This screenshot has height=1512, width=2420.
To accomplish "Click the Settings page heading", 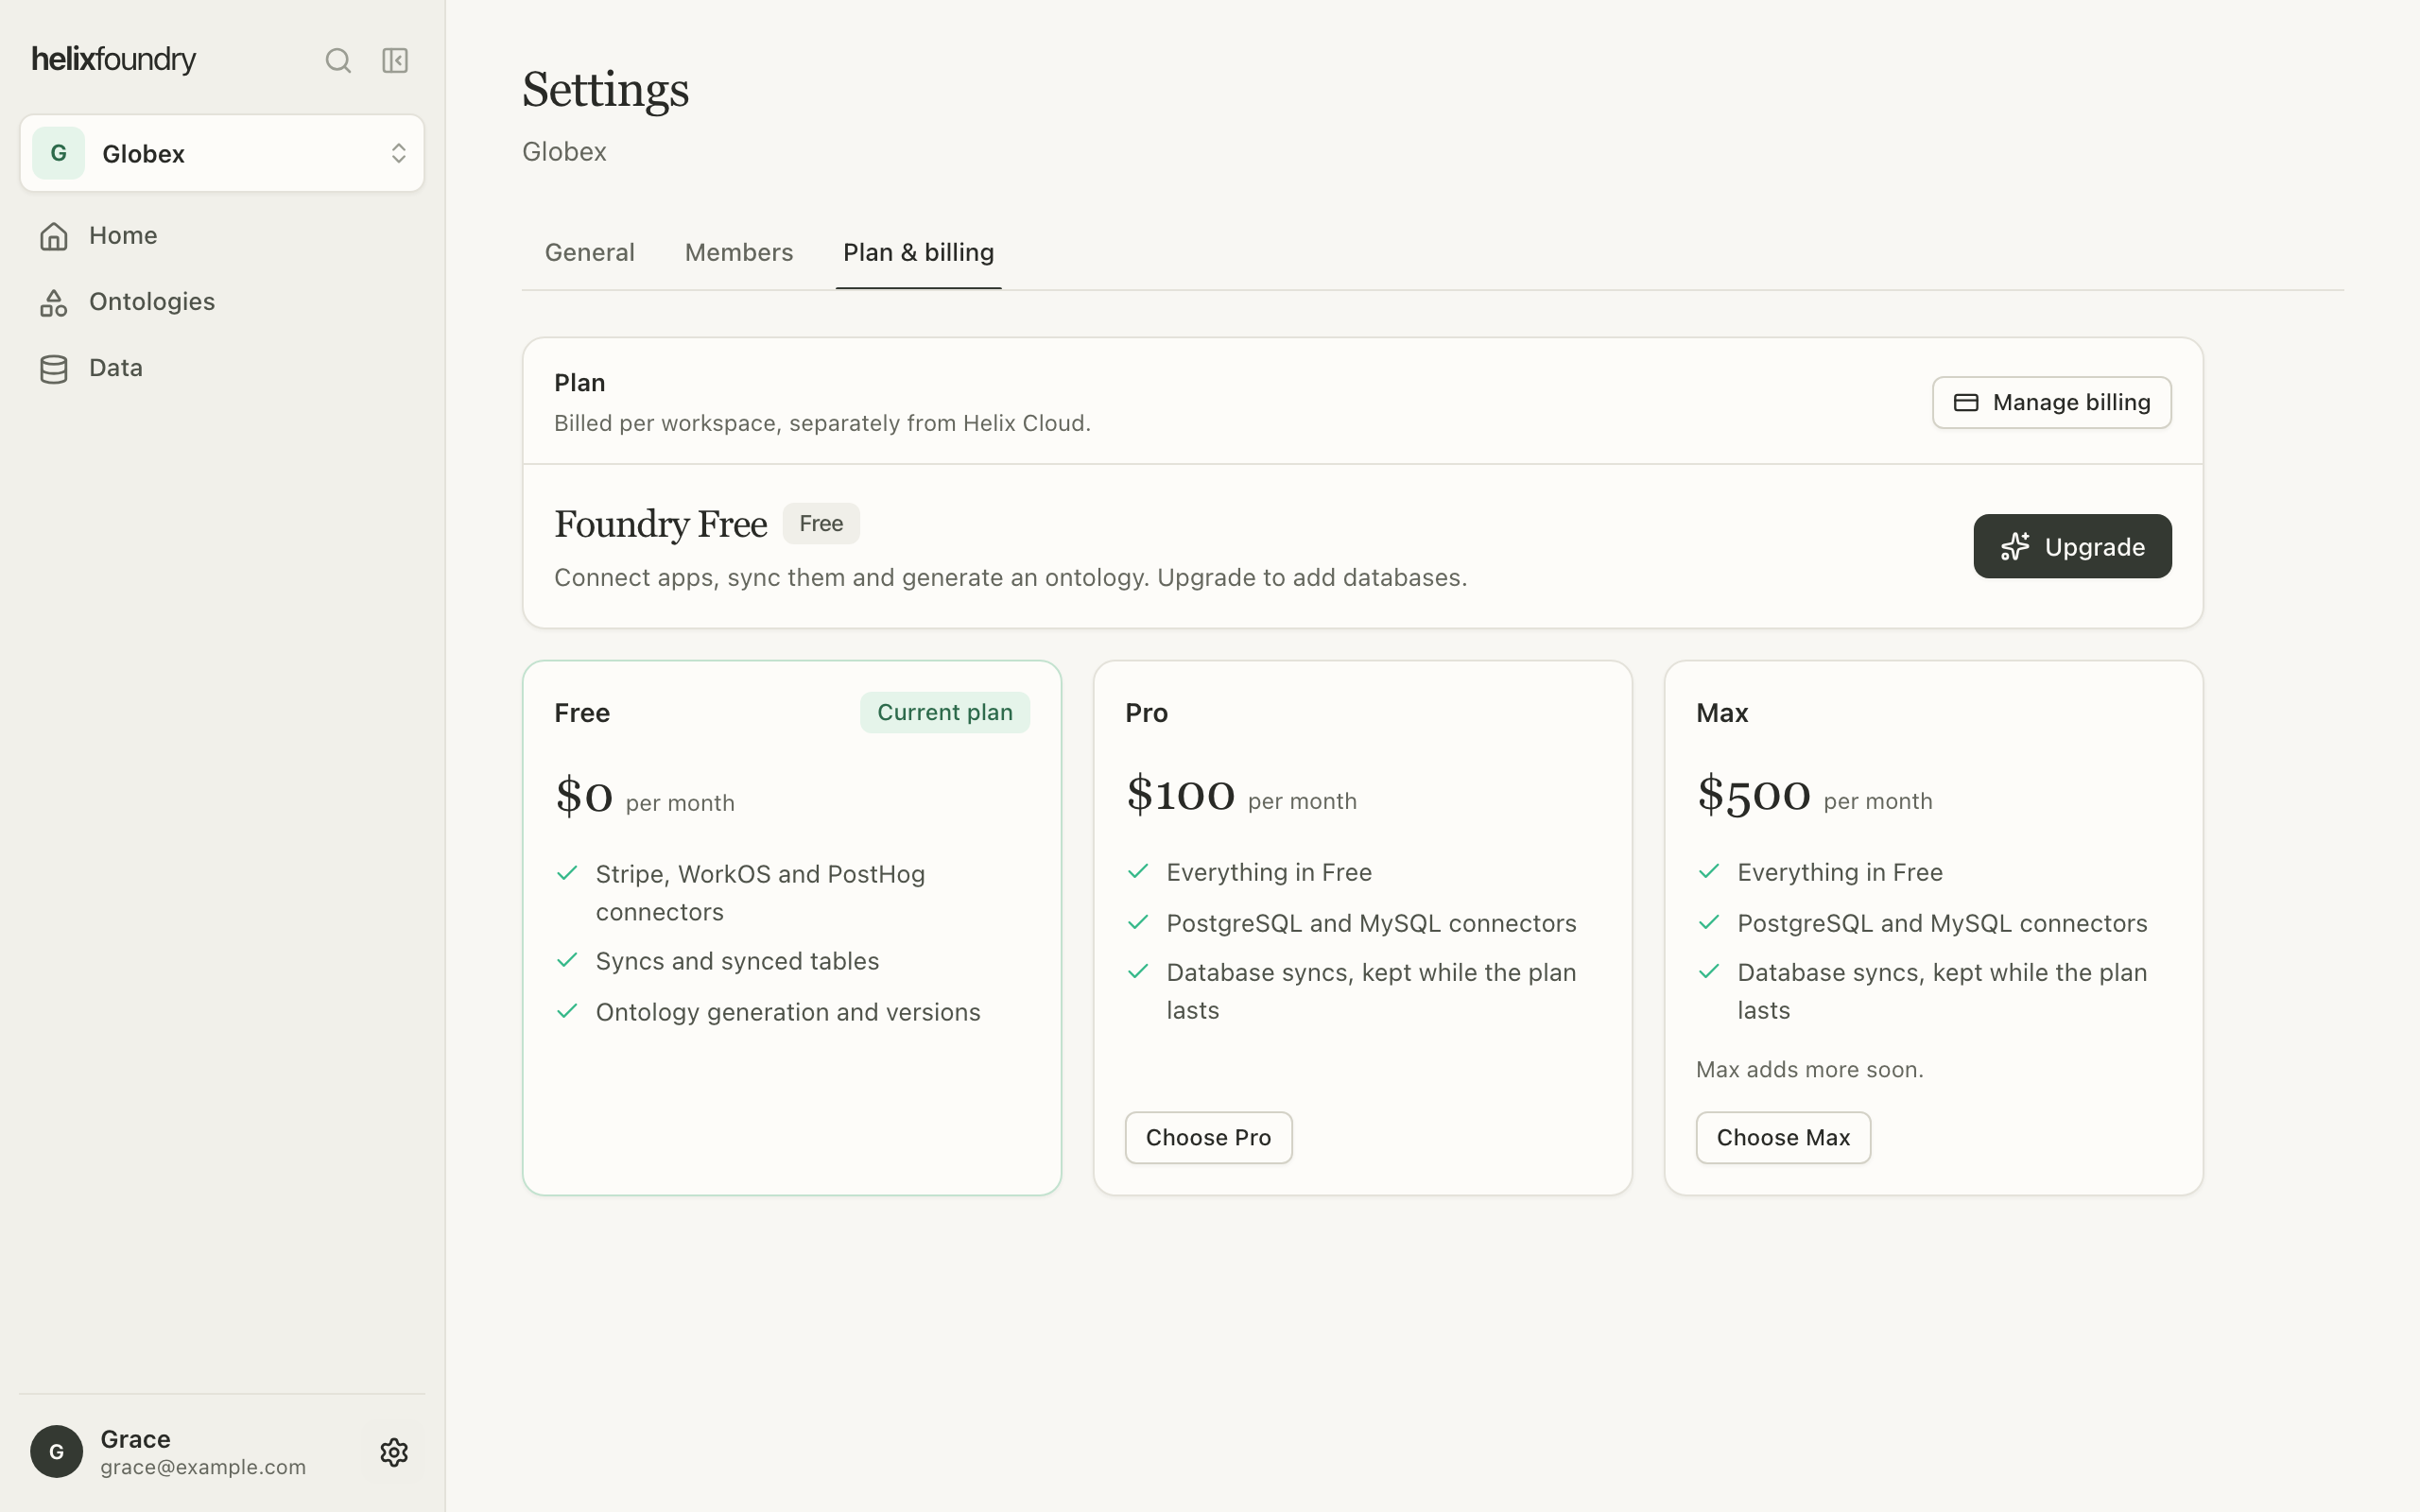I will coord(605,90).
